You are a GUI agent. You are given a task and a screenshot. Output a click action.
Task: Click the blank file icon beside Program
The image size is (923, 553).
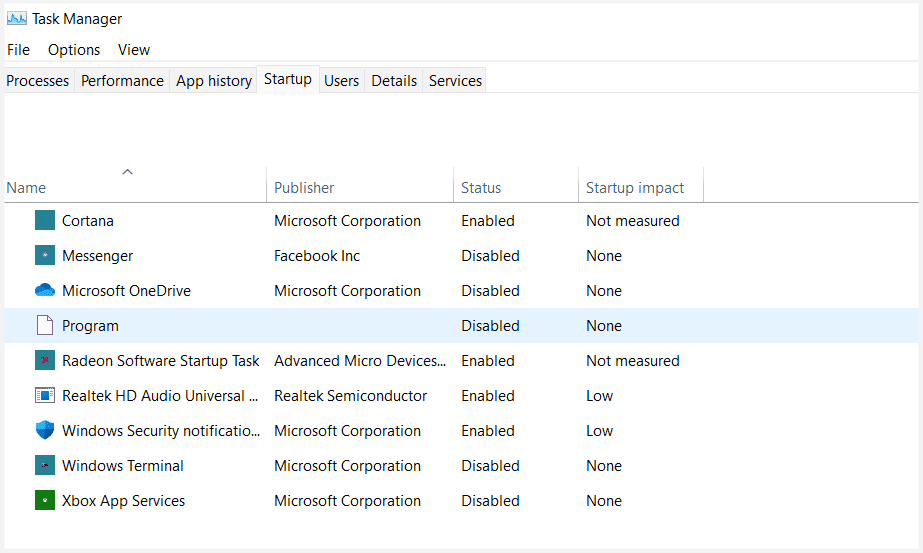[x=45, y=325]
